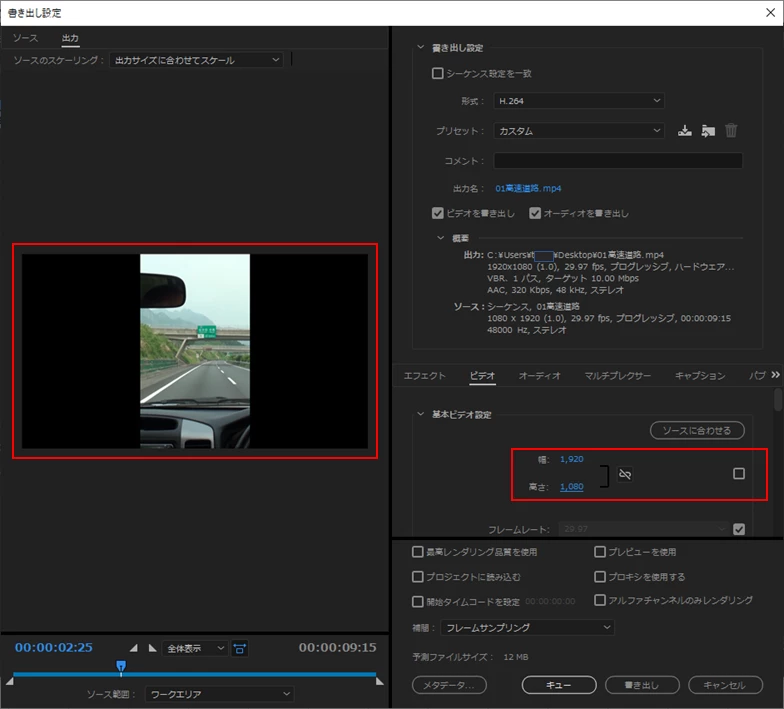Uncheck ビデオを書き出し checkbox

438,214
